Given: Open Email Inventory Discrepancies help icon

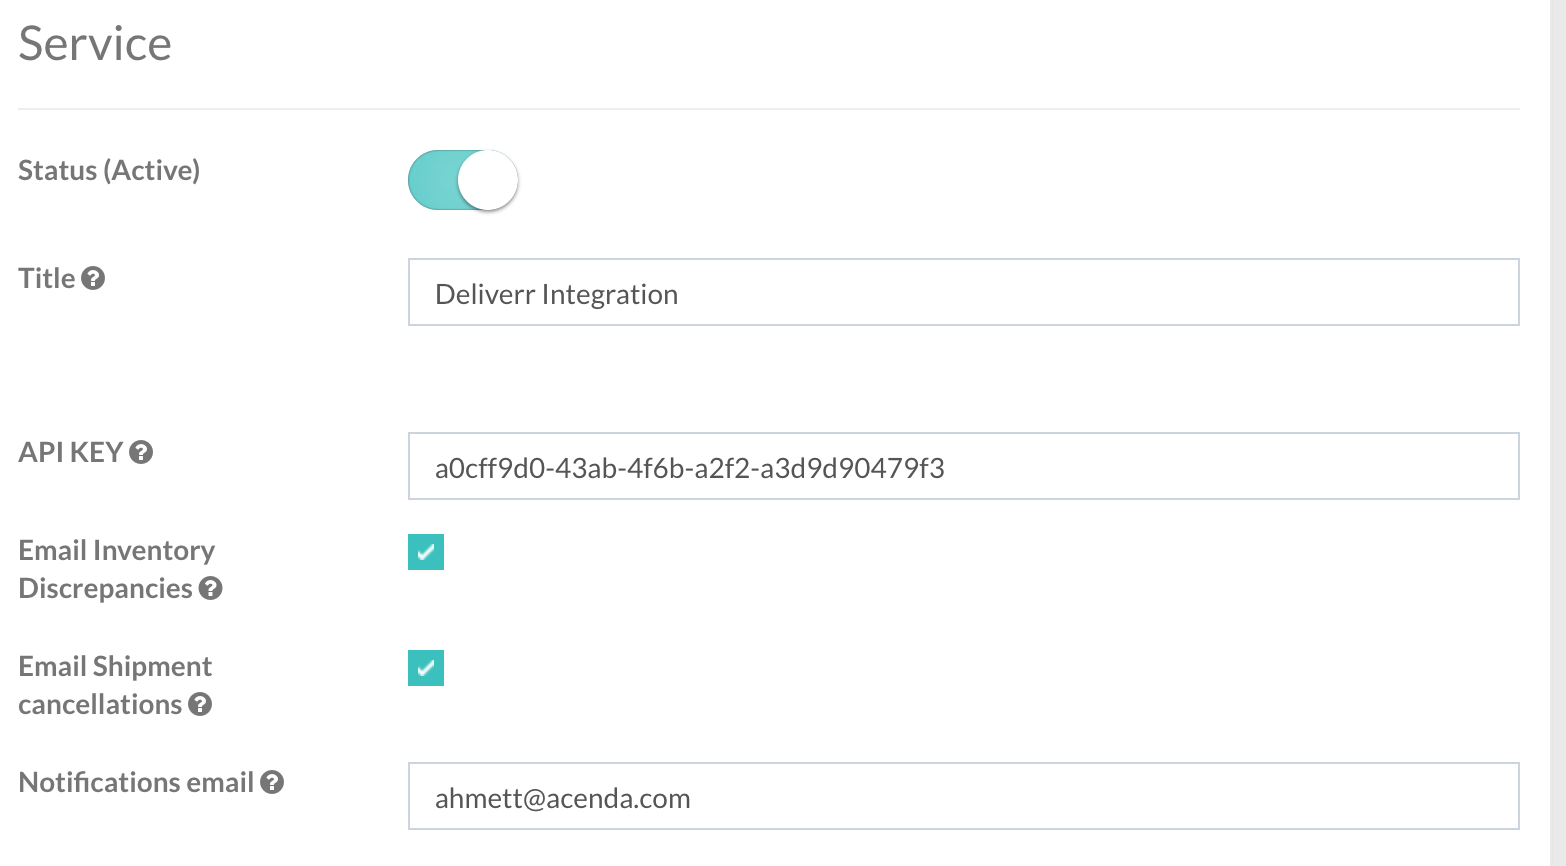Looking at the screenshot, I should click(x=210, y=588).
